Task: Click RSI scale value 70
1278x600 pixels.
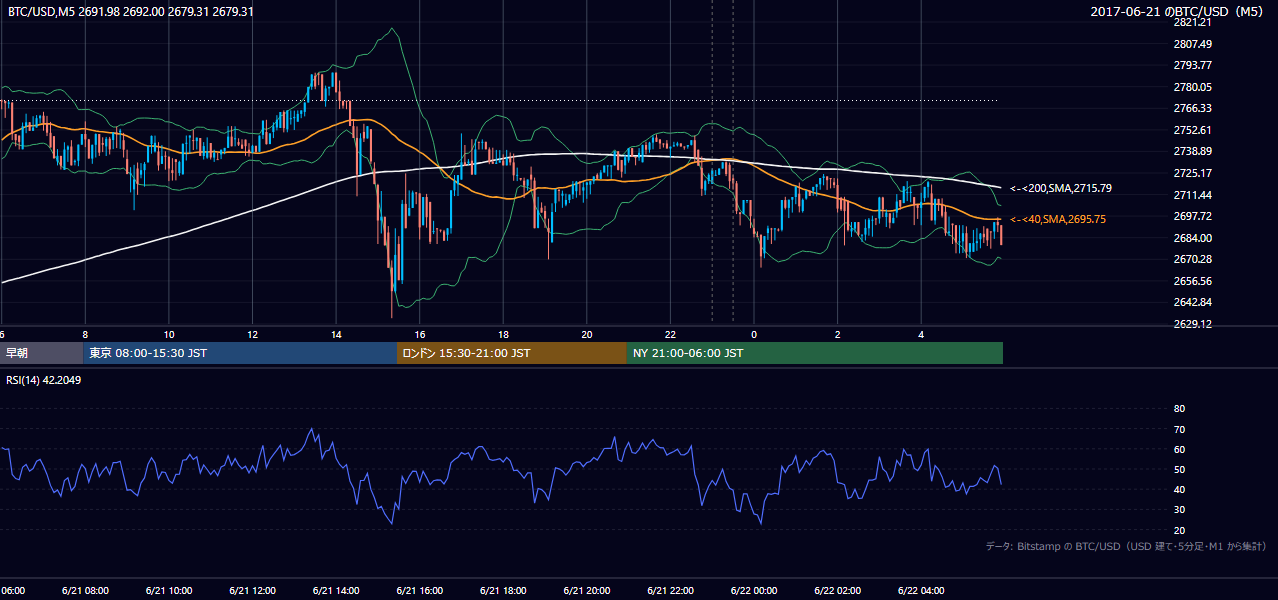Action: tap(1179, 429)
